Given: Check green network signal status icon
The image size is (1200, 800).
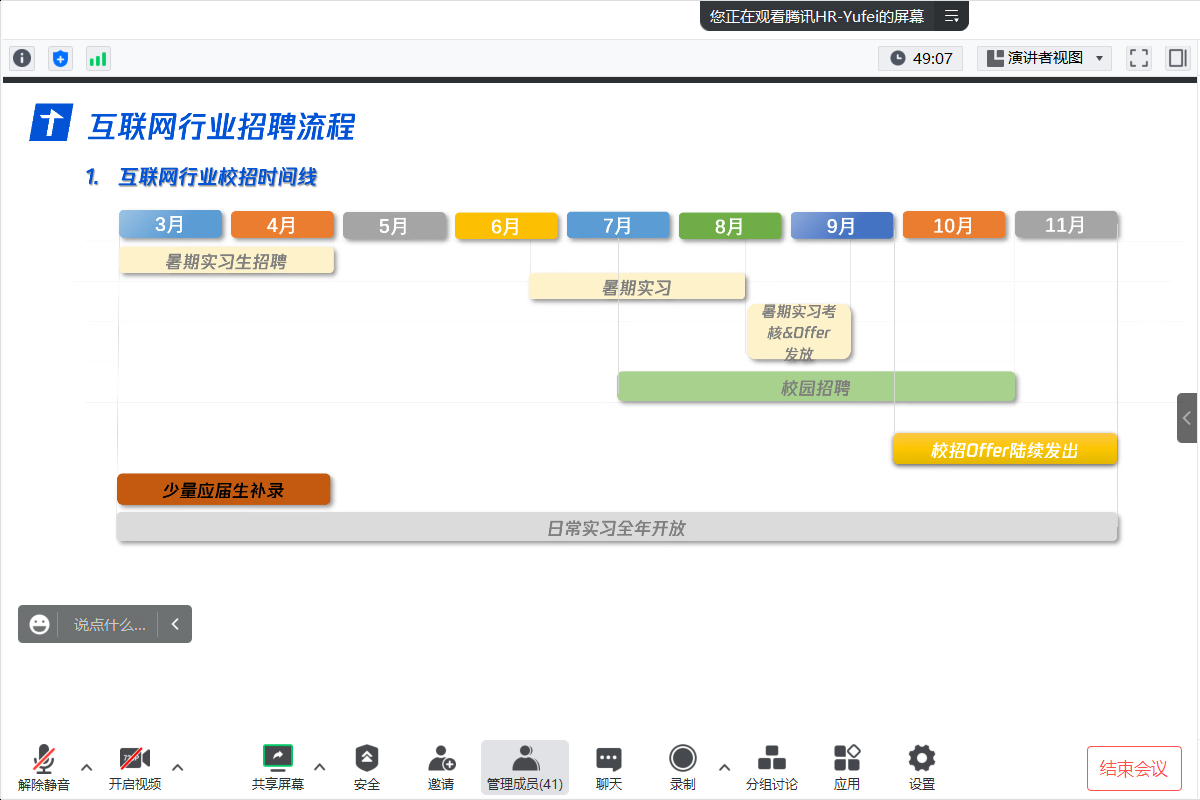Looking at the screenshot, I should tap(98, 58).
